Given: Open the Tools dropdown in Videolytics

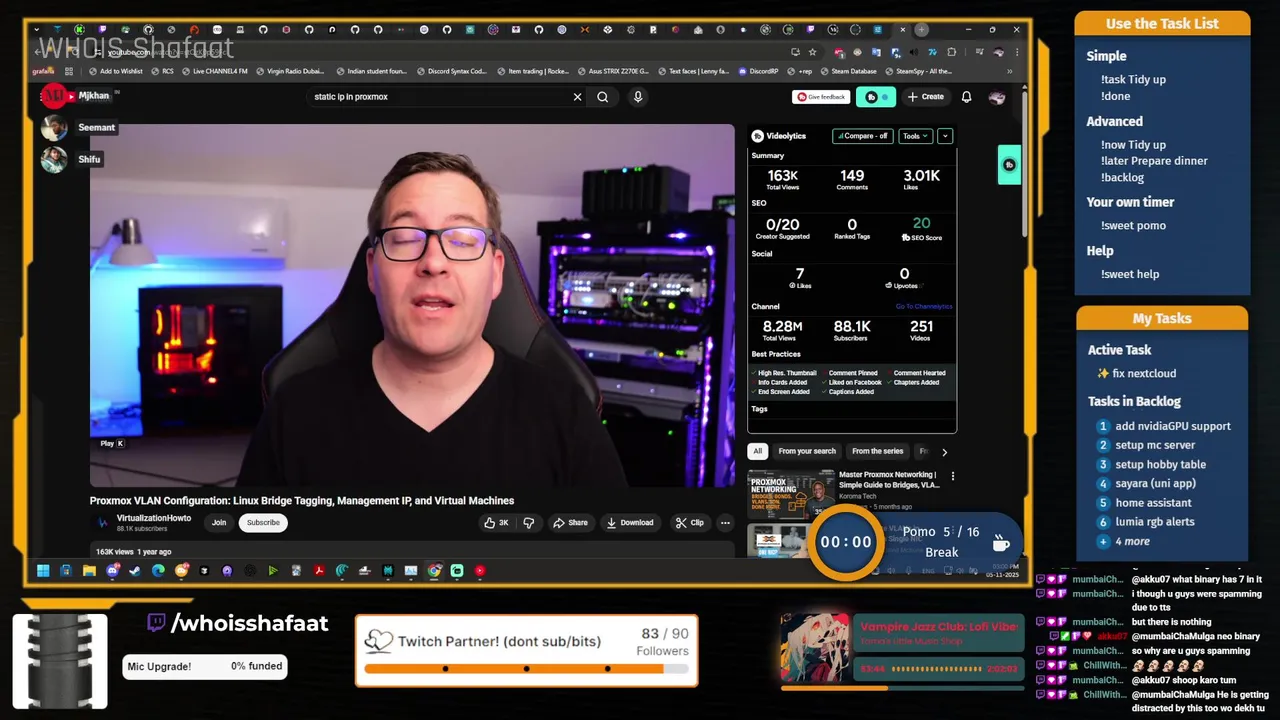Looking at the screenshot, I should pos(915,136).
